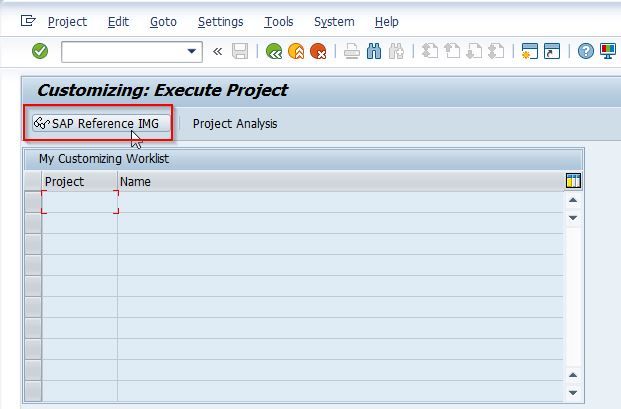Click the First Page icon
Image resolution: width=621 pixels, height=409 pixels.
(x=430, y=51)
